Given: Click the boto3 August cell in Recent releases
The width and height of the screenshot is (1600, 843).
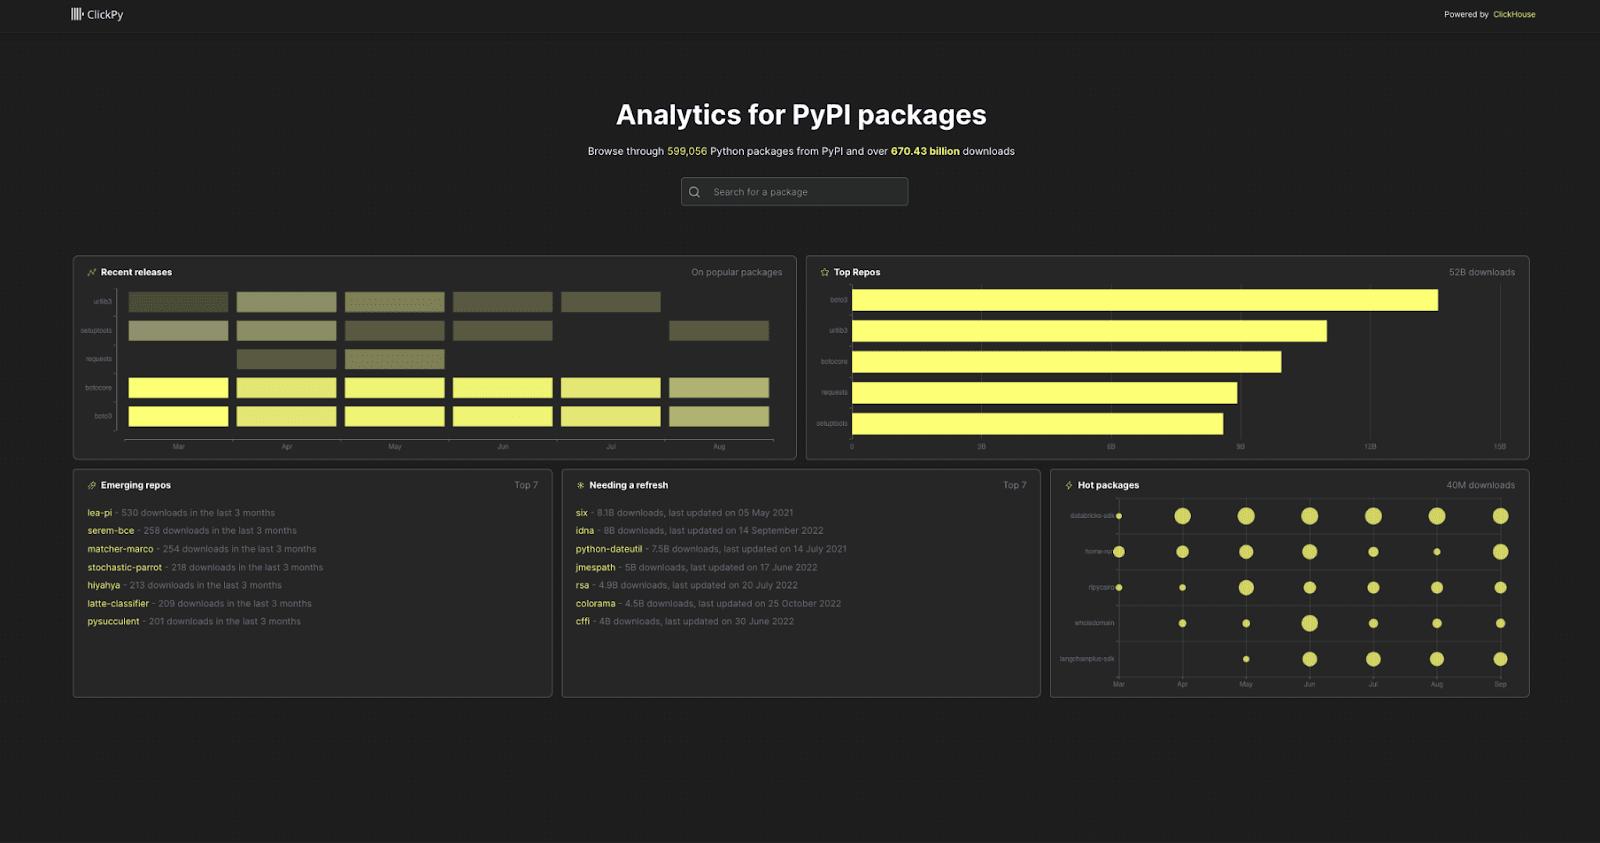Looking at the screenshot, I should pos(719,416).
